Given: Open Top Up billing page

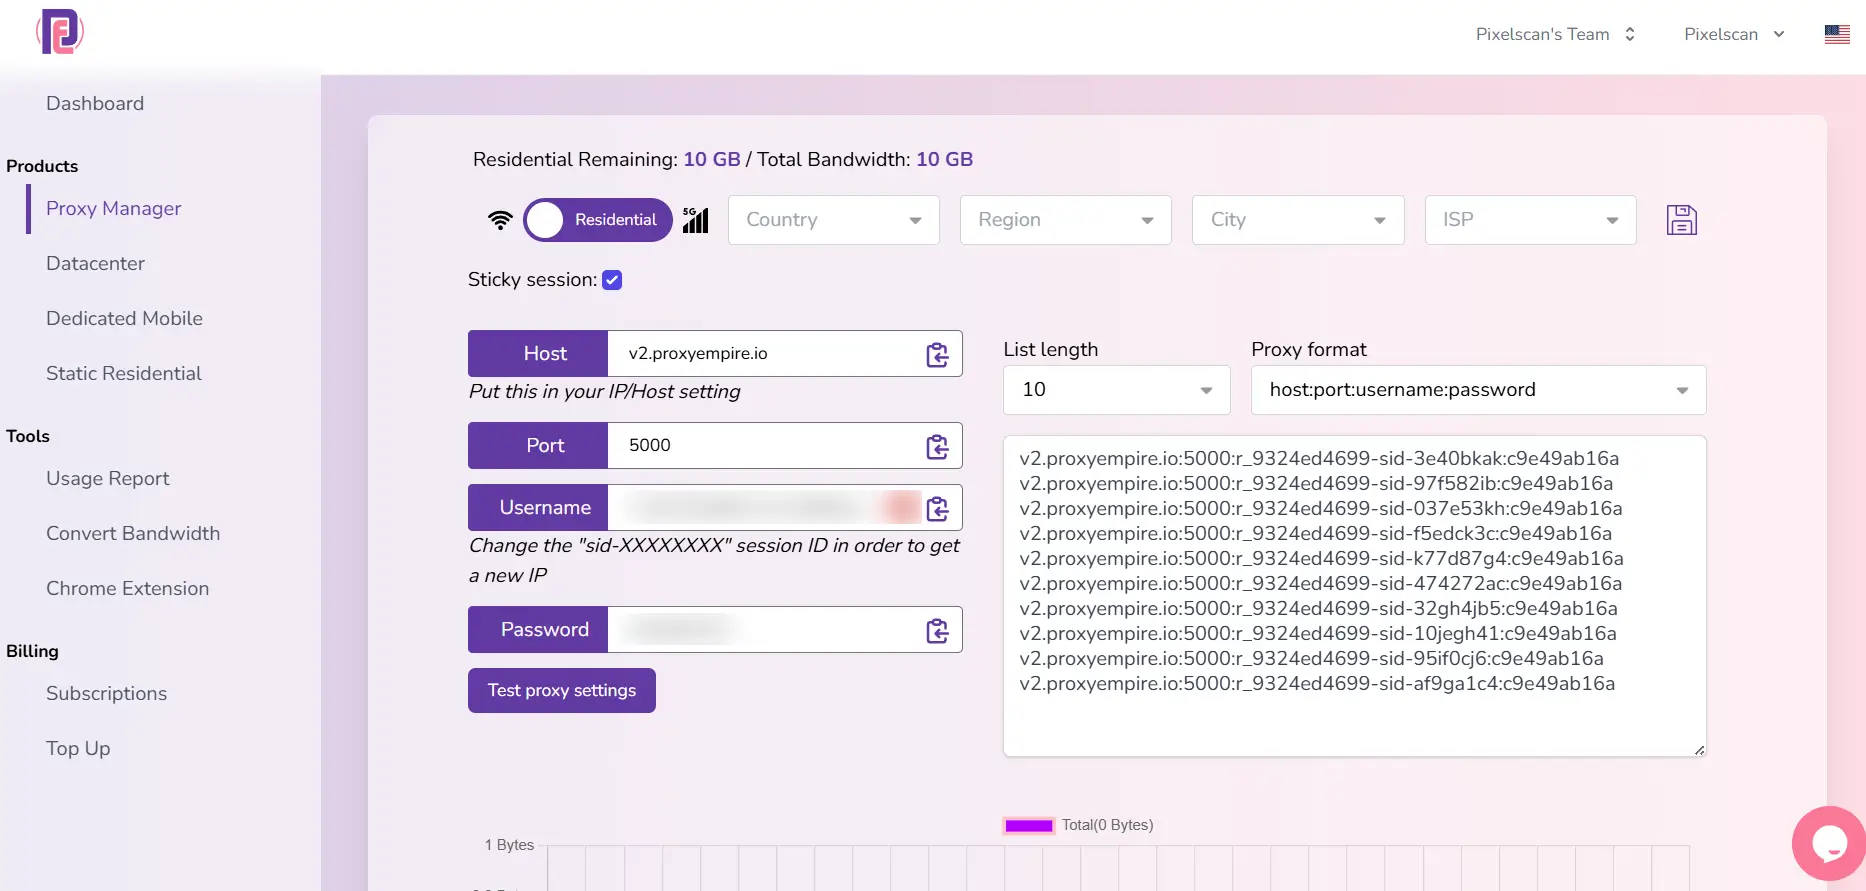Looking at the screenshot, I should pyautogui.click(x=78, y=748).
